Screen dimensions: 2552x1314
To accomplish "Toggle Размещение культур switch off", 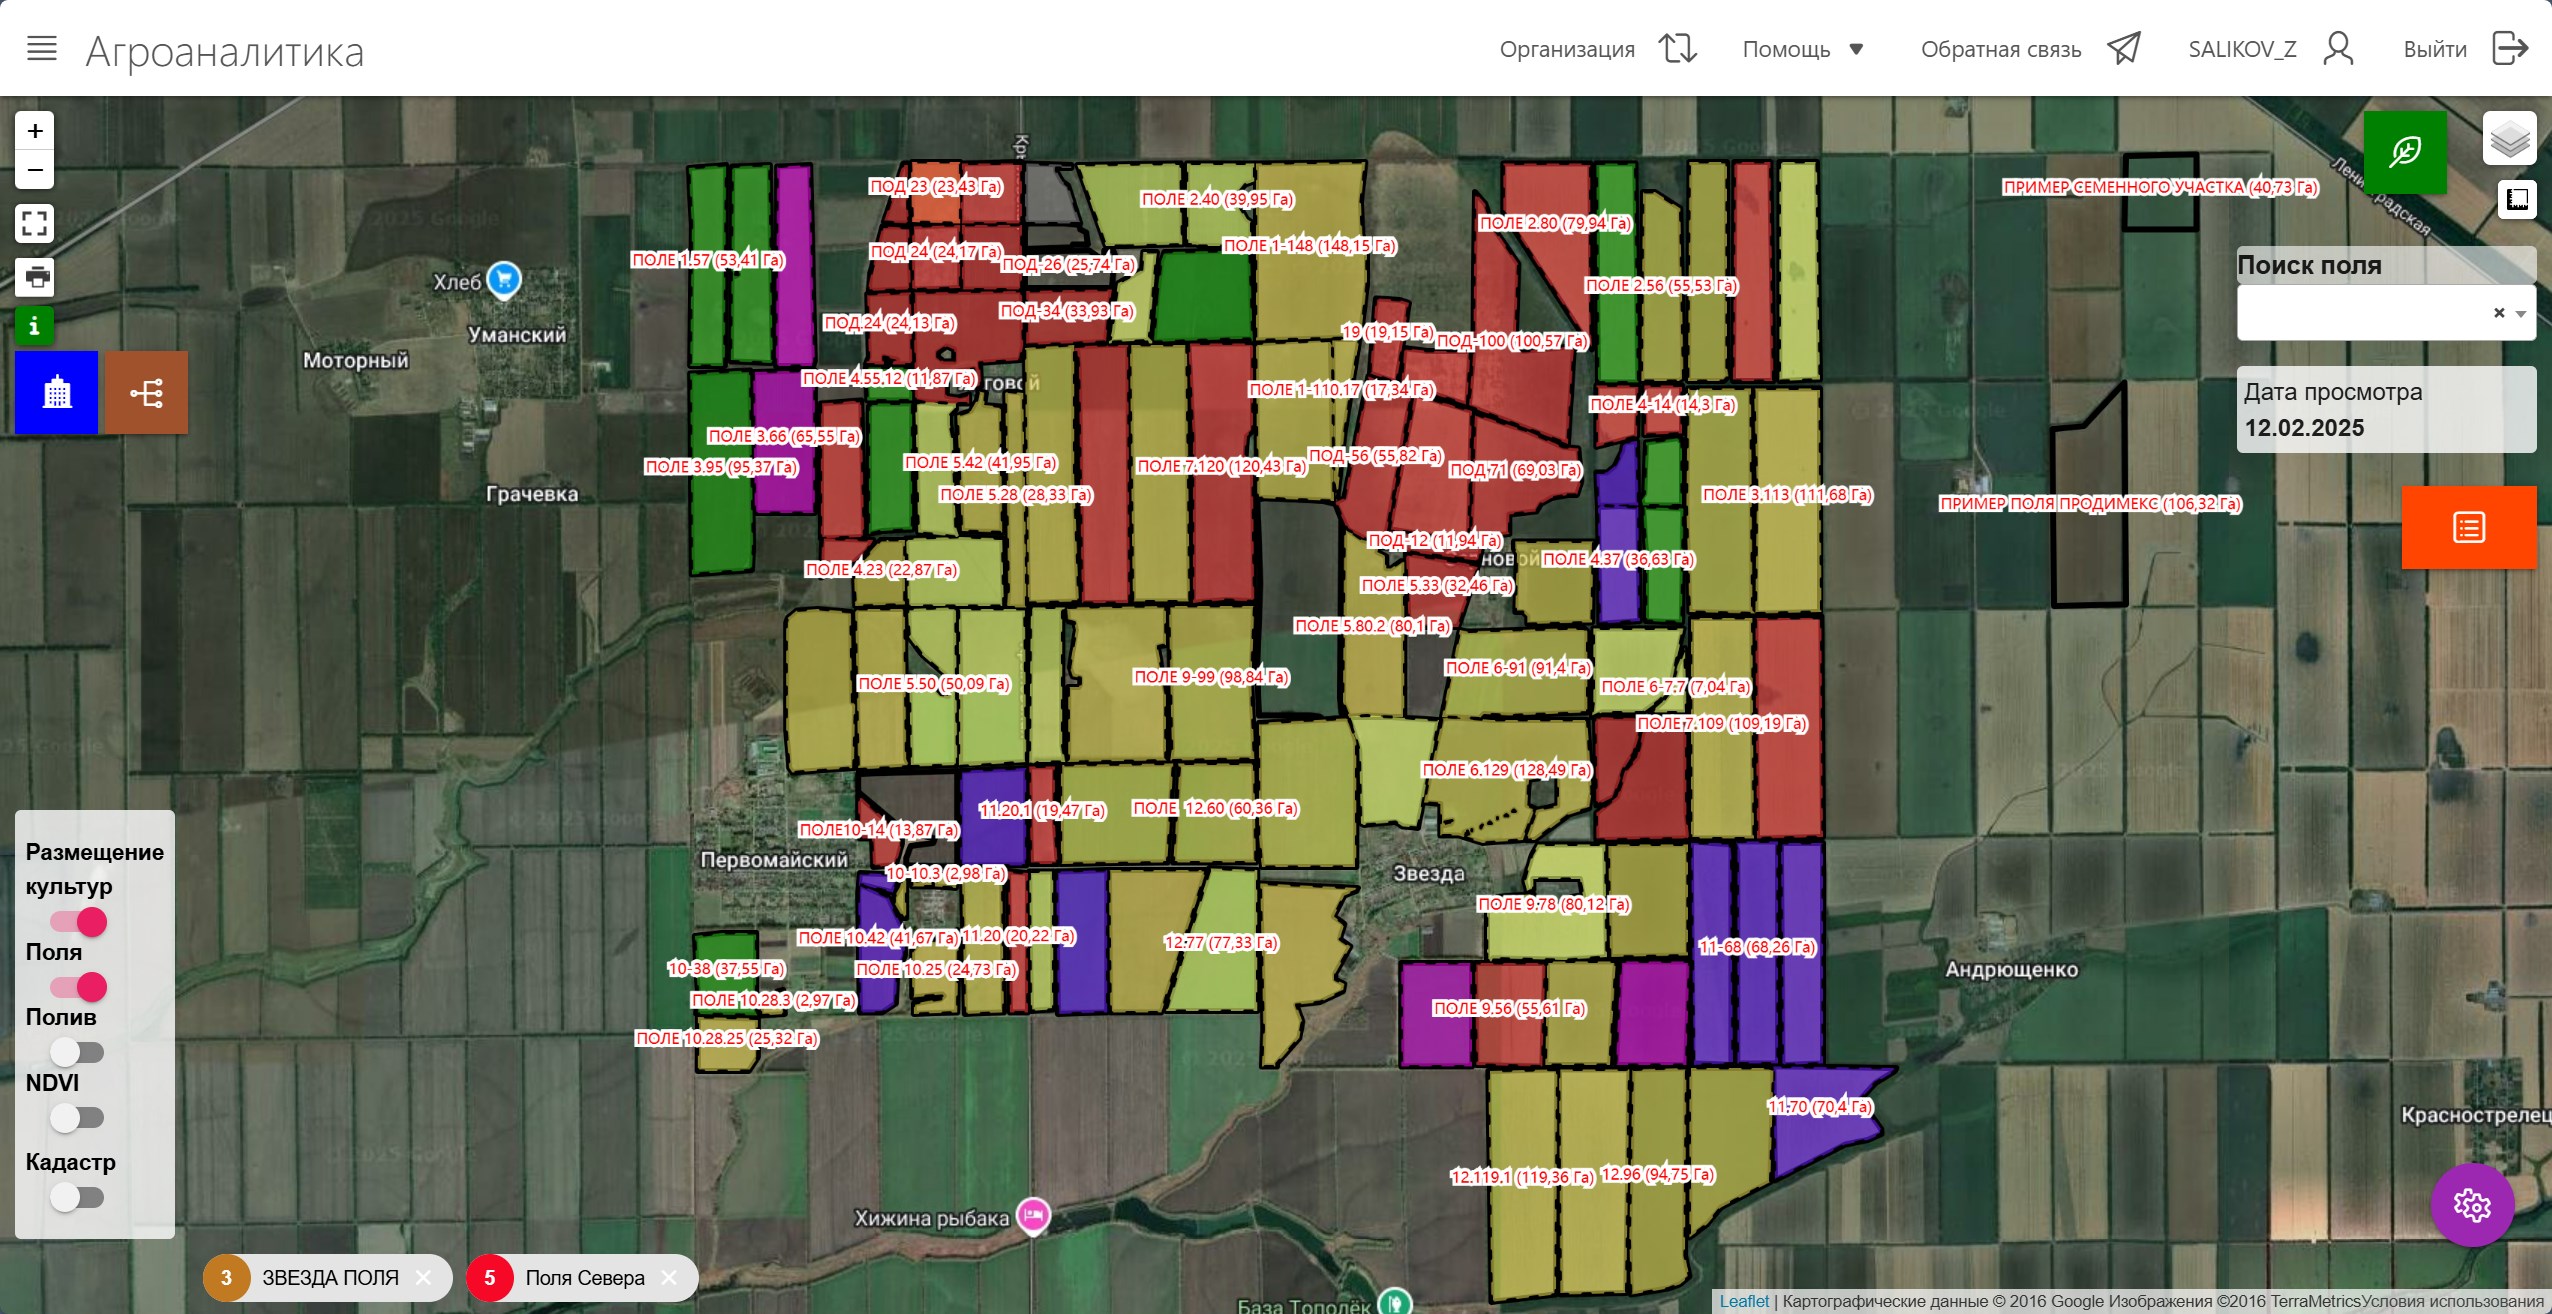I will coord(79,922).
